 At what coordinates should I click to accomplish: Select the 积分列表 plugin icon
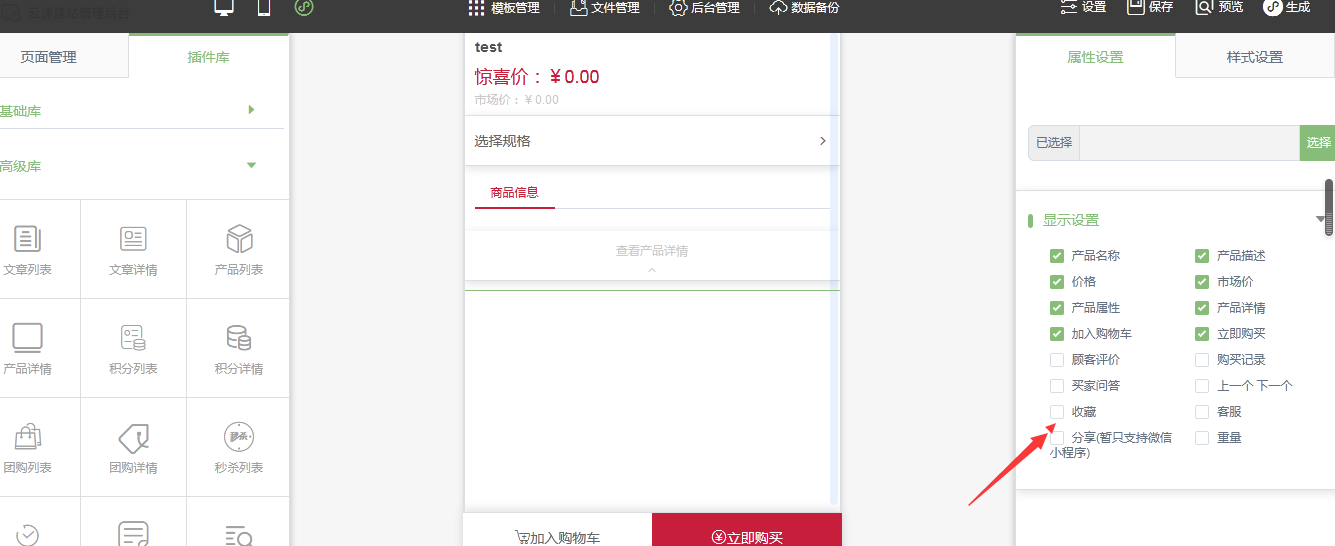[133, 337]
